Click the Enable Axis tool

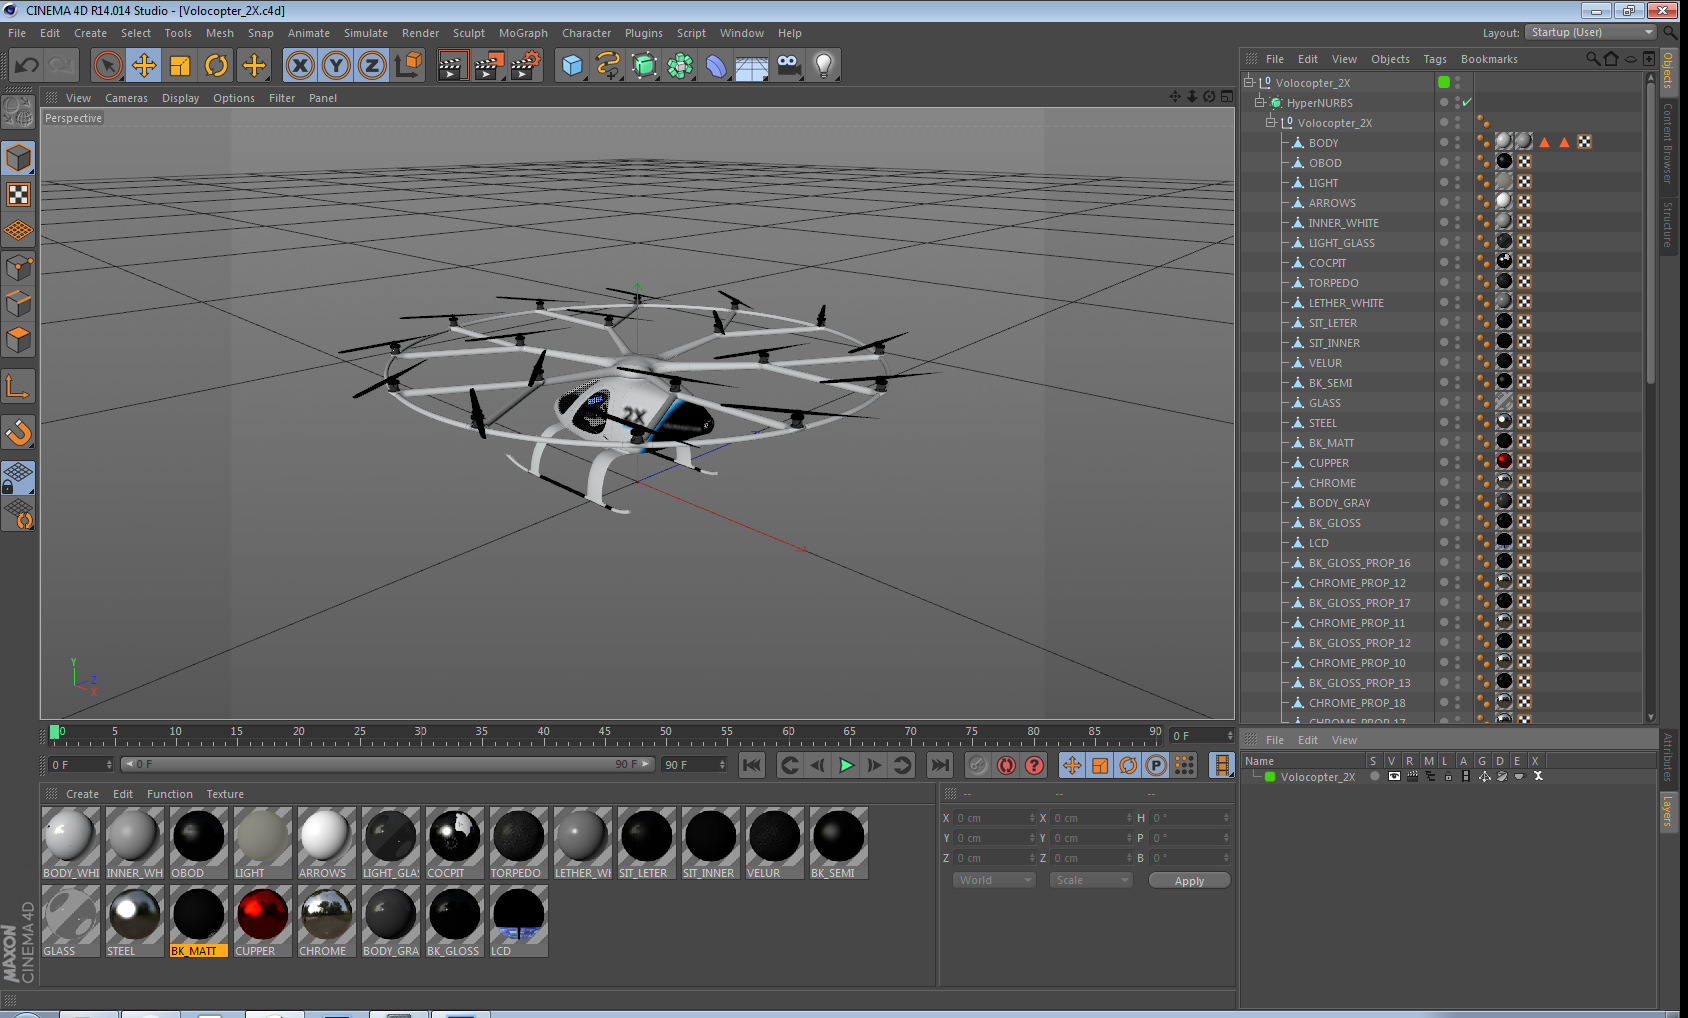coord(18,387)
